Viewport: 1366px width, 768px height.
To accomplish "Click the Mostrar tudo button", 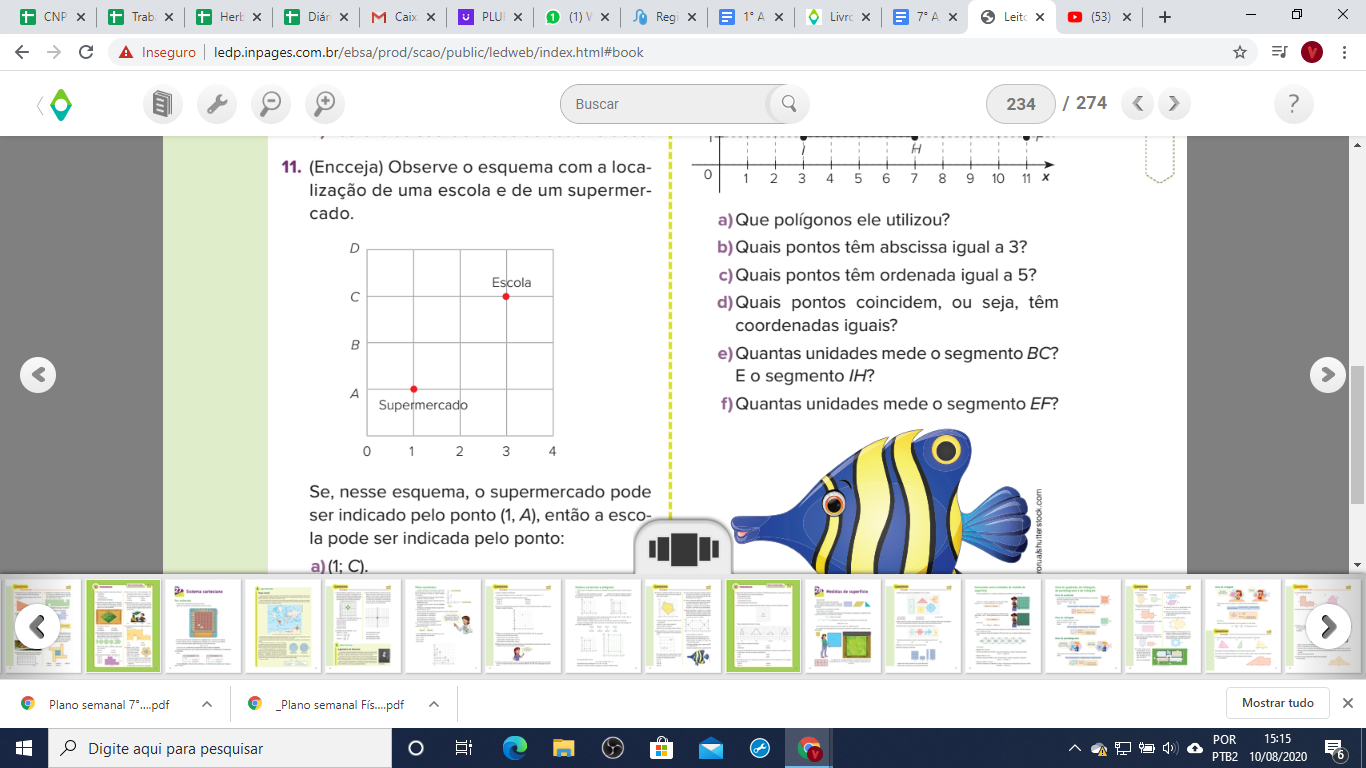I will [1277, 703].
